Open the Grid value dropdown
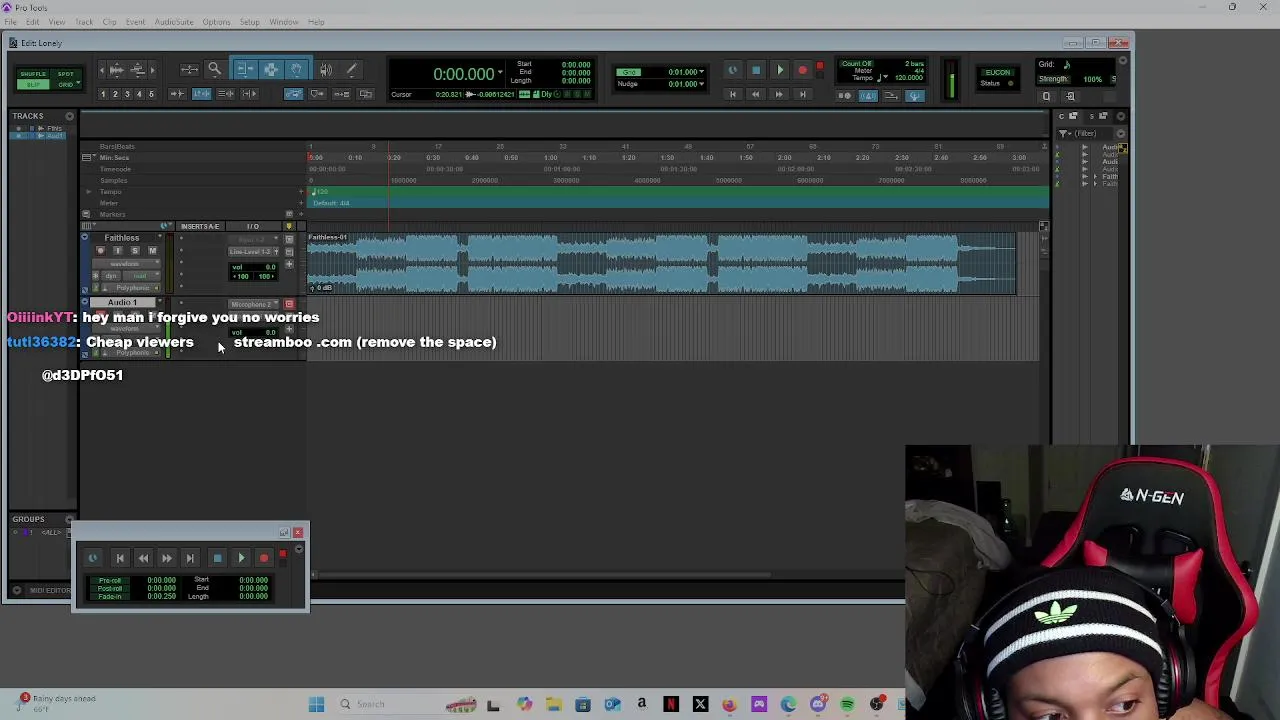 701,72
